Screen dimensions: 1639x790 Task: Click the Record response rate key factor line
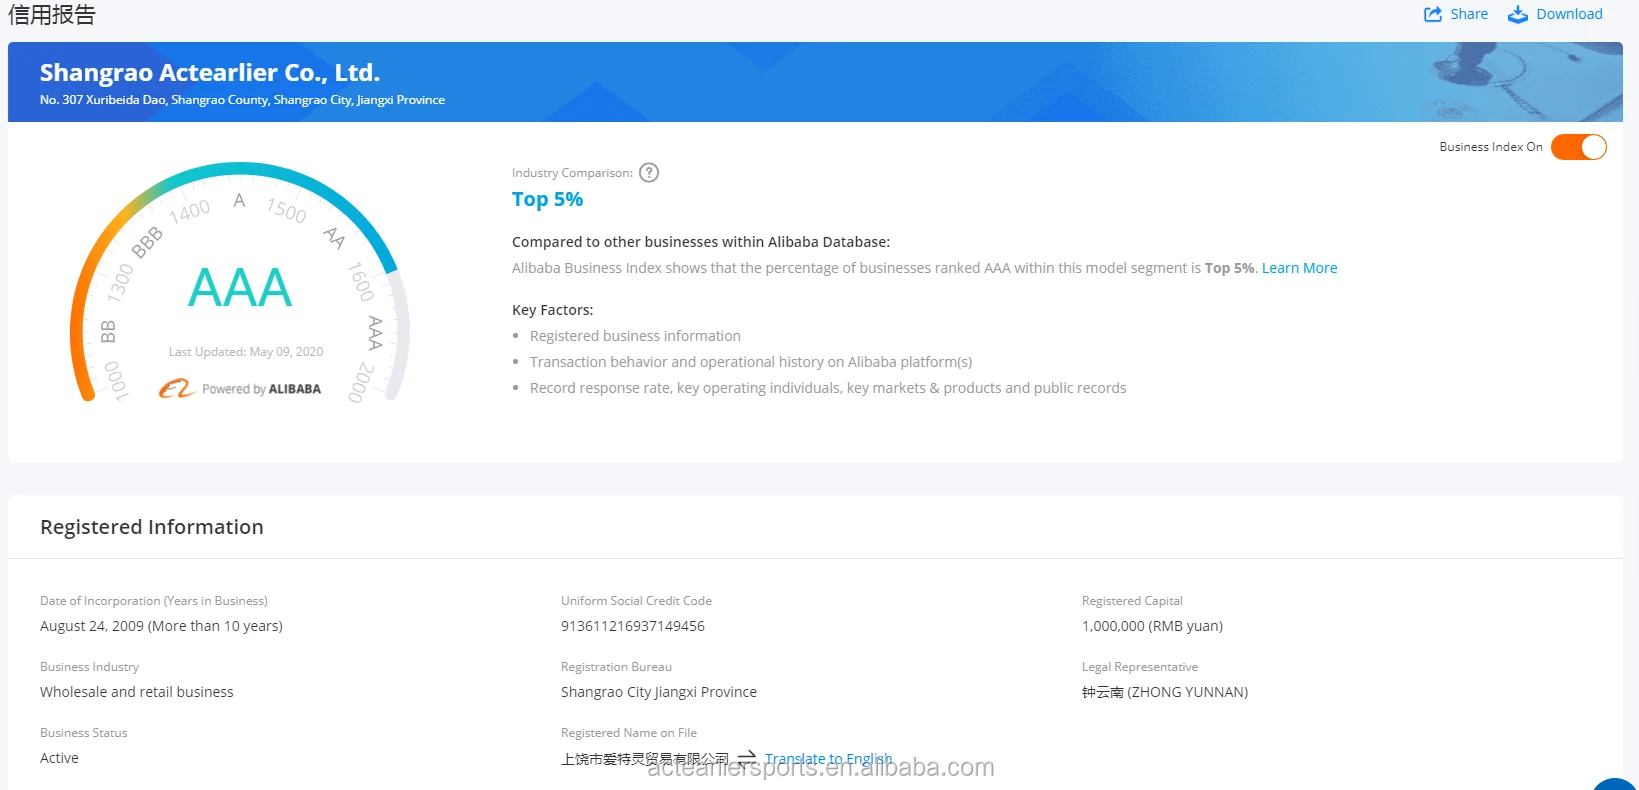(828, 388)
